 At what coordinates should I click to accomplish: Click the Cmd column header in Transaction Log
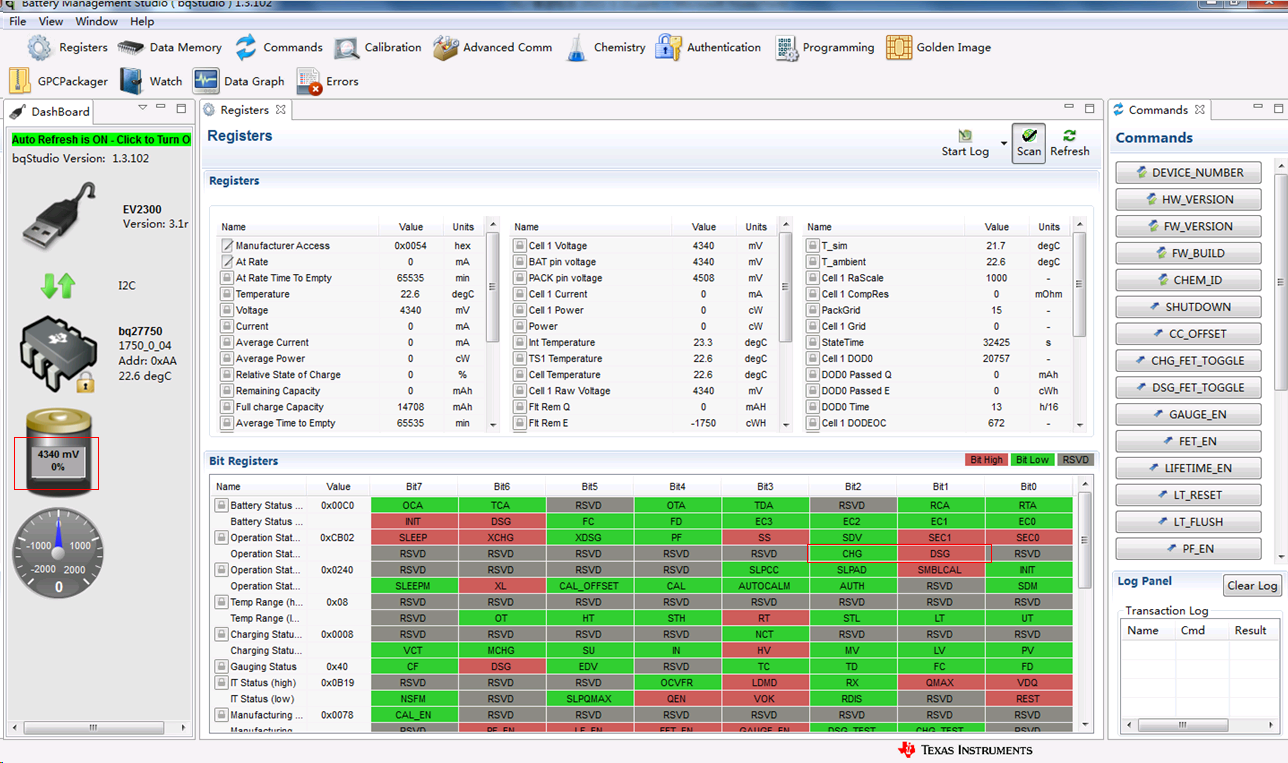point(1193,630)
